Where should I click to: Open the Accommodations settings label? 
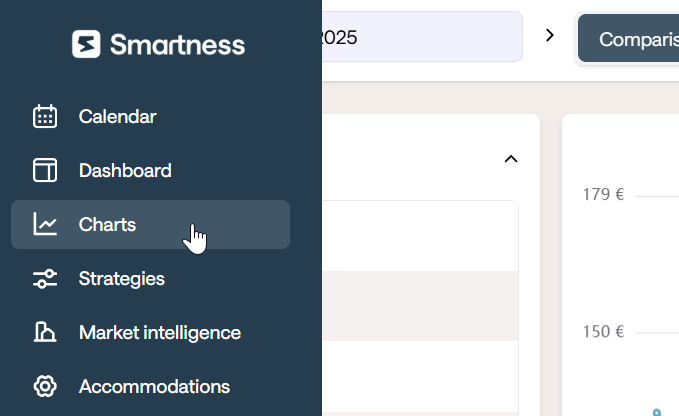tap(154, 387)
